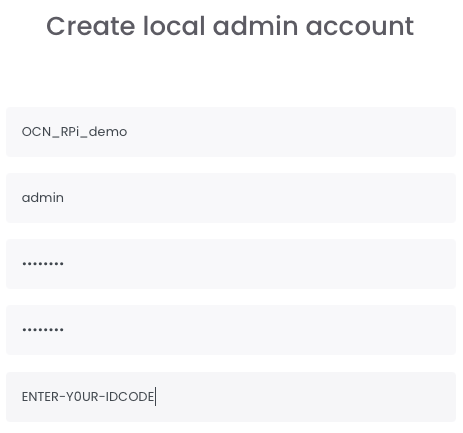The height and width of the screenshot is (433, 463).
Task: Focus the OCN_RPi_demo device name field
Action: (231, 132)
